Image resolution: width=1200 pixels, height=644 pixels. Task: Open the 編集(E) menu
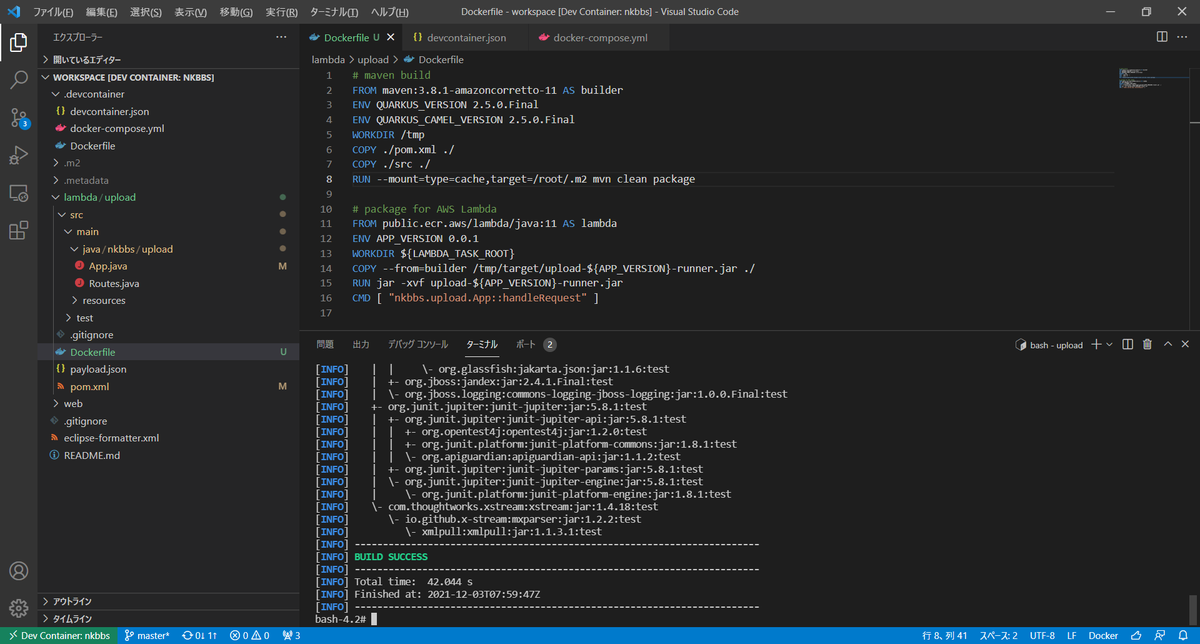tap(102, 12)
